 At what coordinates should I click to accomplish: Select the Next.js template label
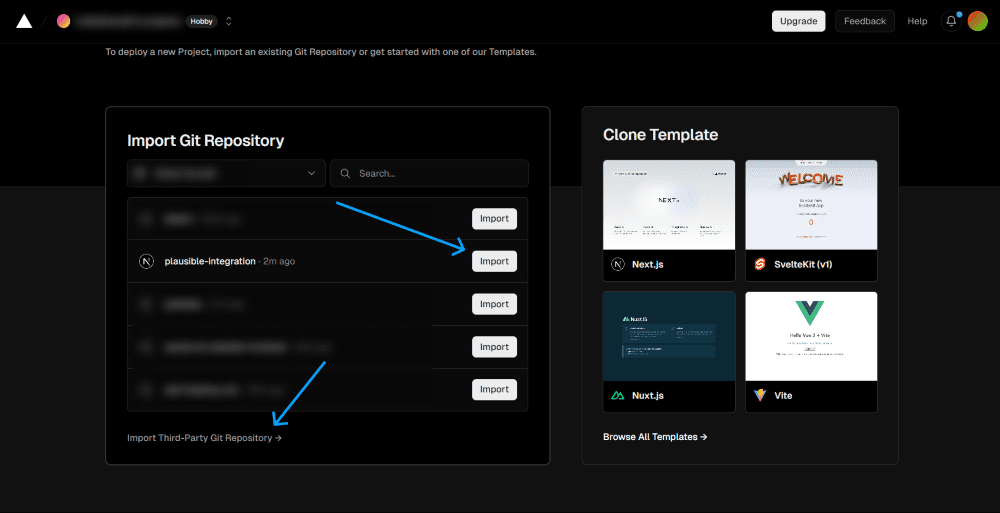pyautogui.click(x=648, y=264)
